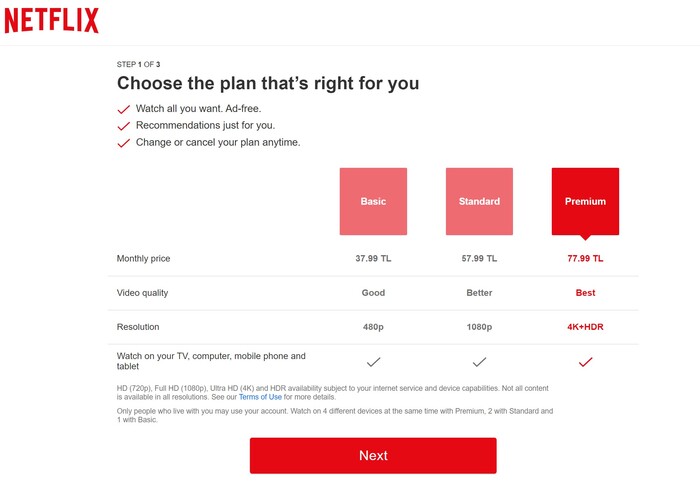The height and width of the screenshot is (489, 700).
Task: Click checkmark beside "Recommendations just for you"
Action: coord(124,126)
